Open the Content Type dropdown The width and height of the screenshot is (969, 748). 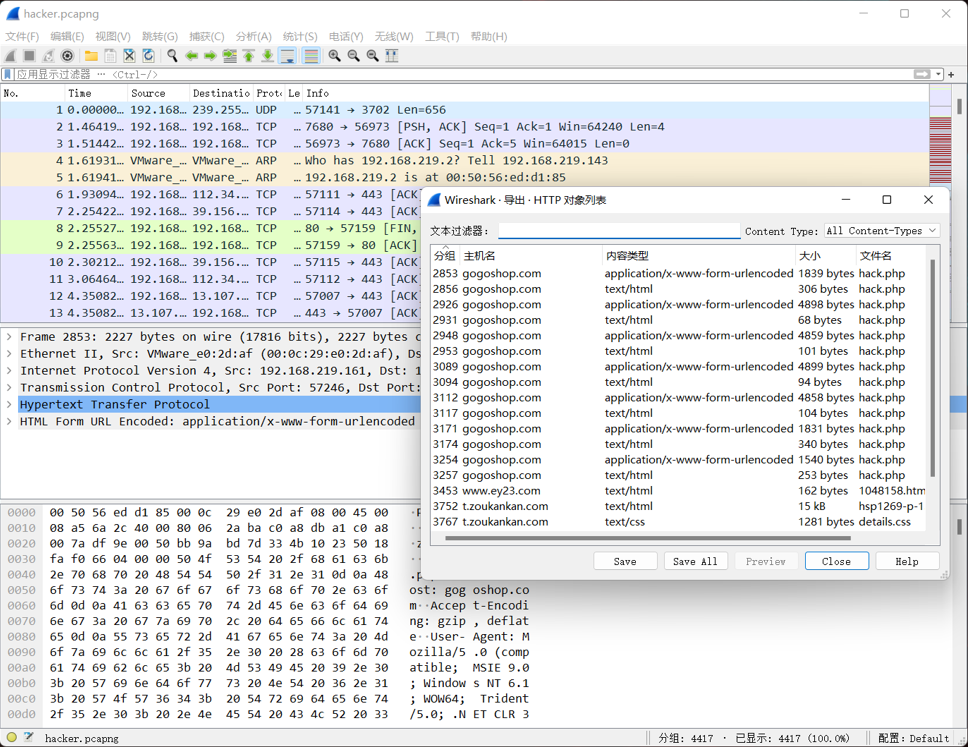882,231
